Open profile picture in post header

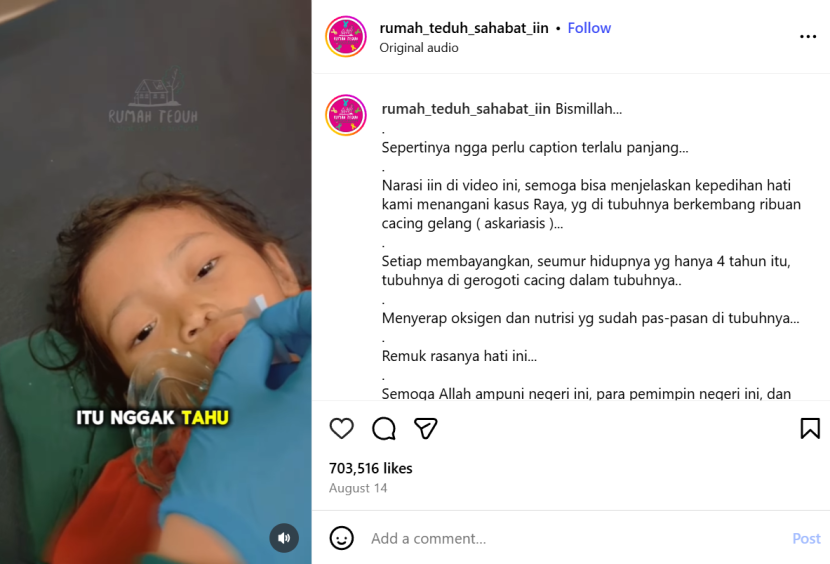(346, 37)
